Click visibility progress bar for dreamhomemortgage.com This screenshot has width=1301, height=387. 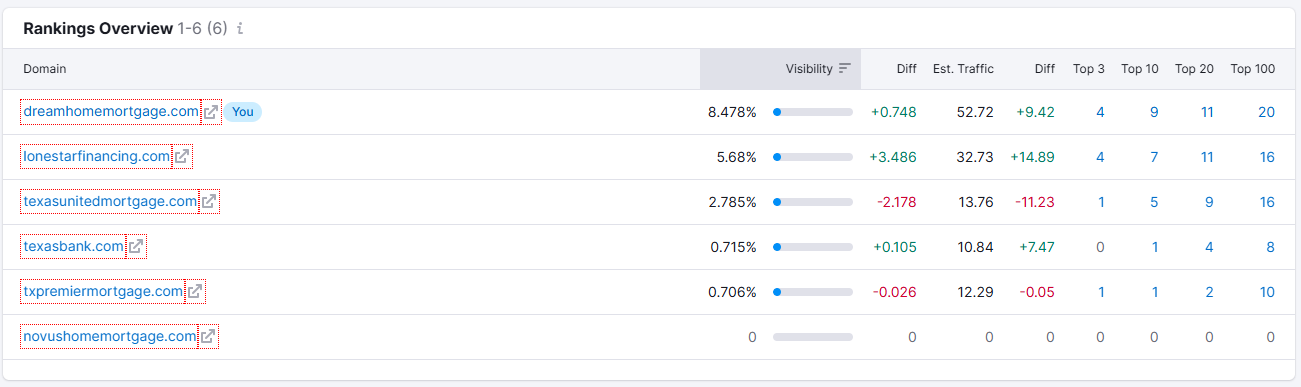pos(813,112)
